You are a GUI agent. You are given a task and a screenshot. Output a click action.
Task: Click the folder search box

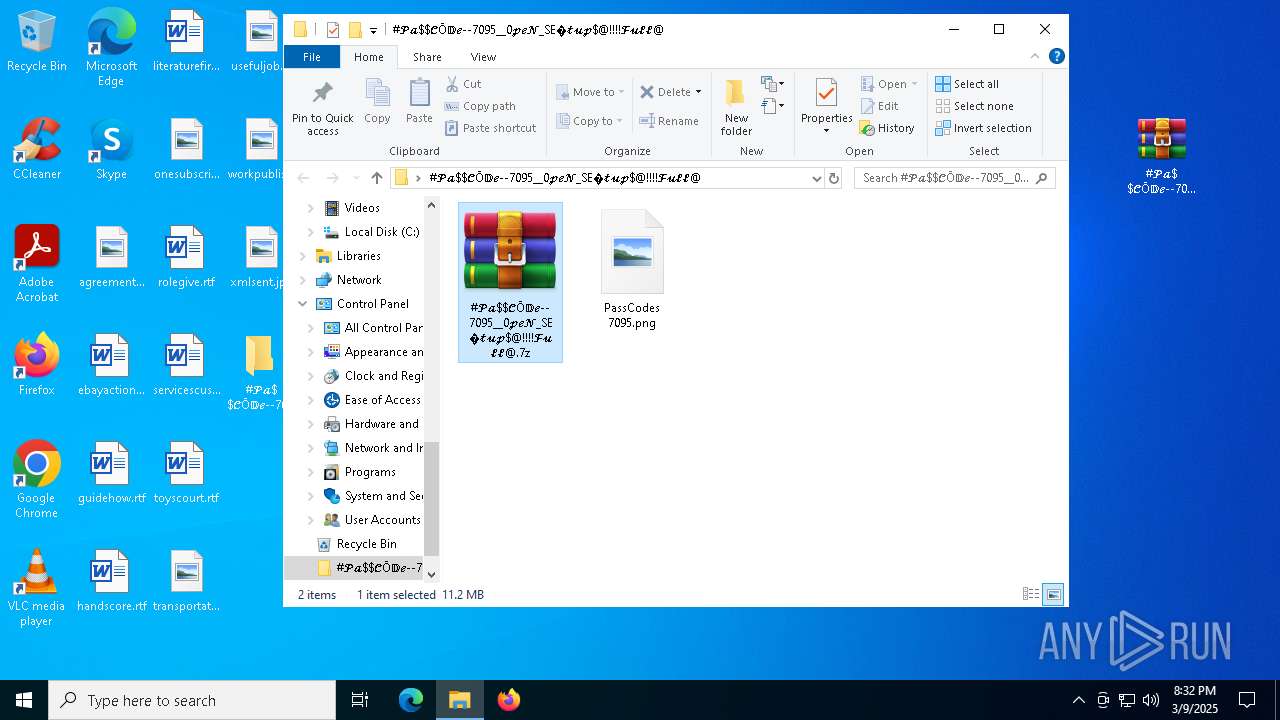(x=955, y=178)
